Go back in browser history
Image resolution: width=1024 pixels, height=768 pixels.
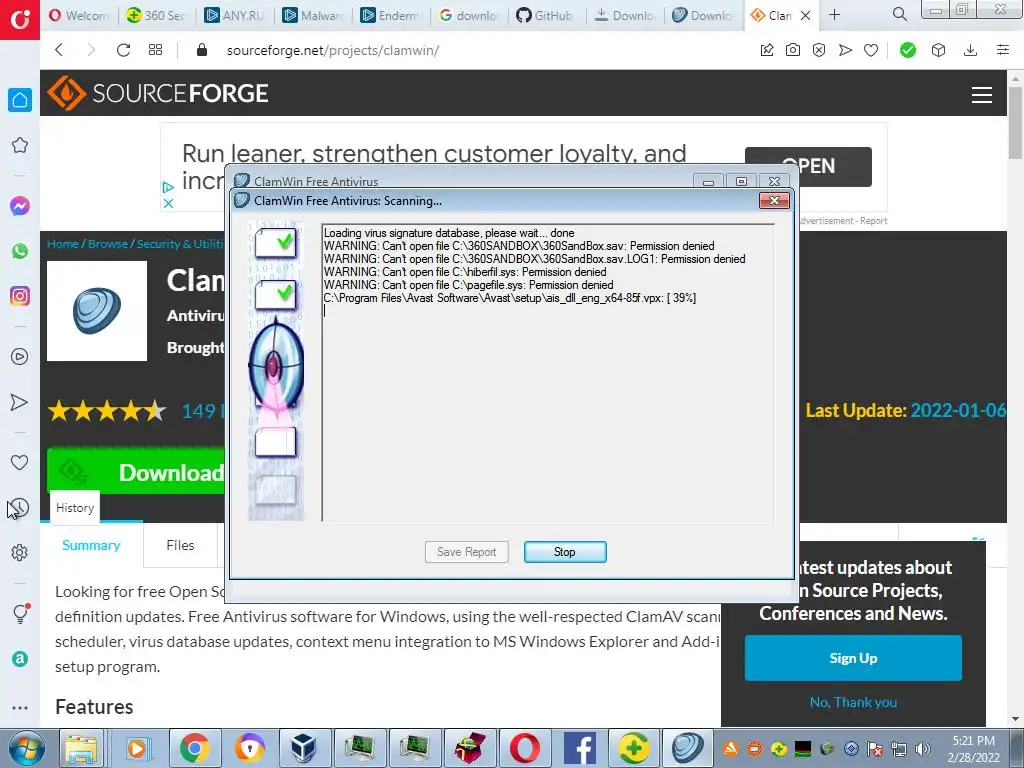point(59,50)
